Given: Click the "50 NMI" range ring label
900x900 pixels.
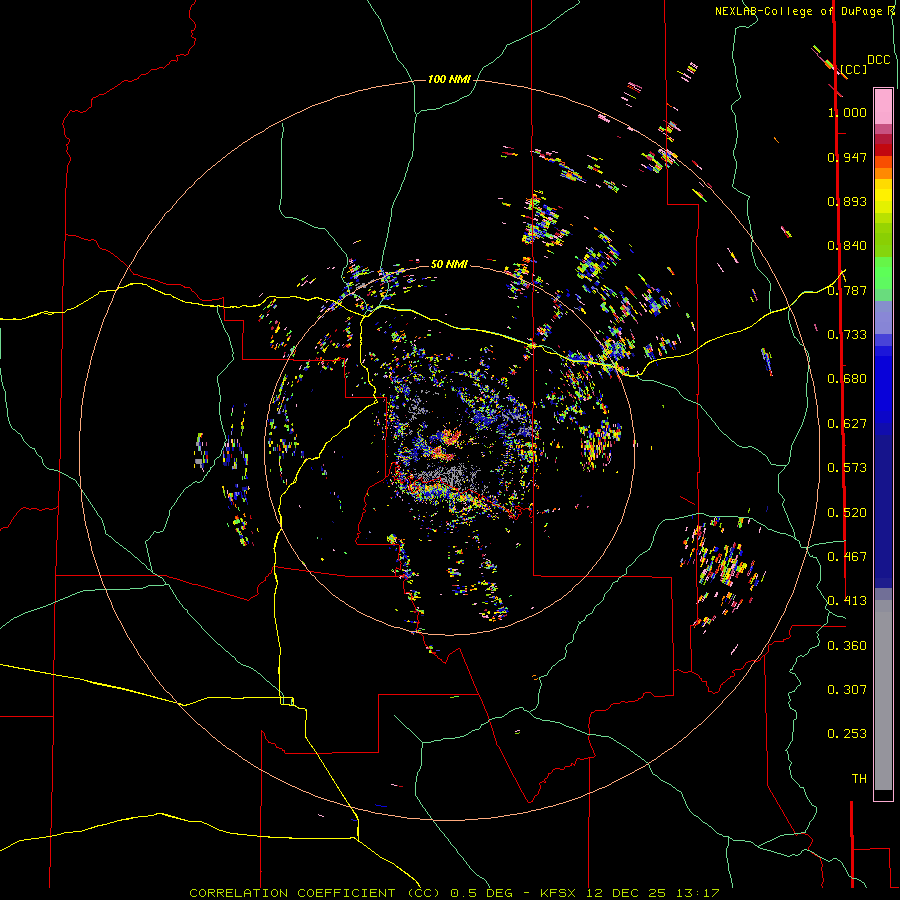Looking at the screenshot, I should [x=449, y=264].
